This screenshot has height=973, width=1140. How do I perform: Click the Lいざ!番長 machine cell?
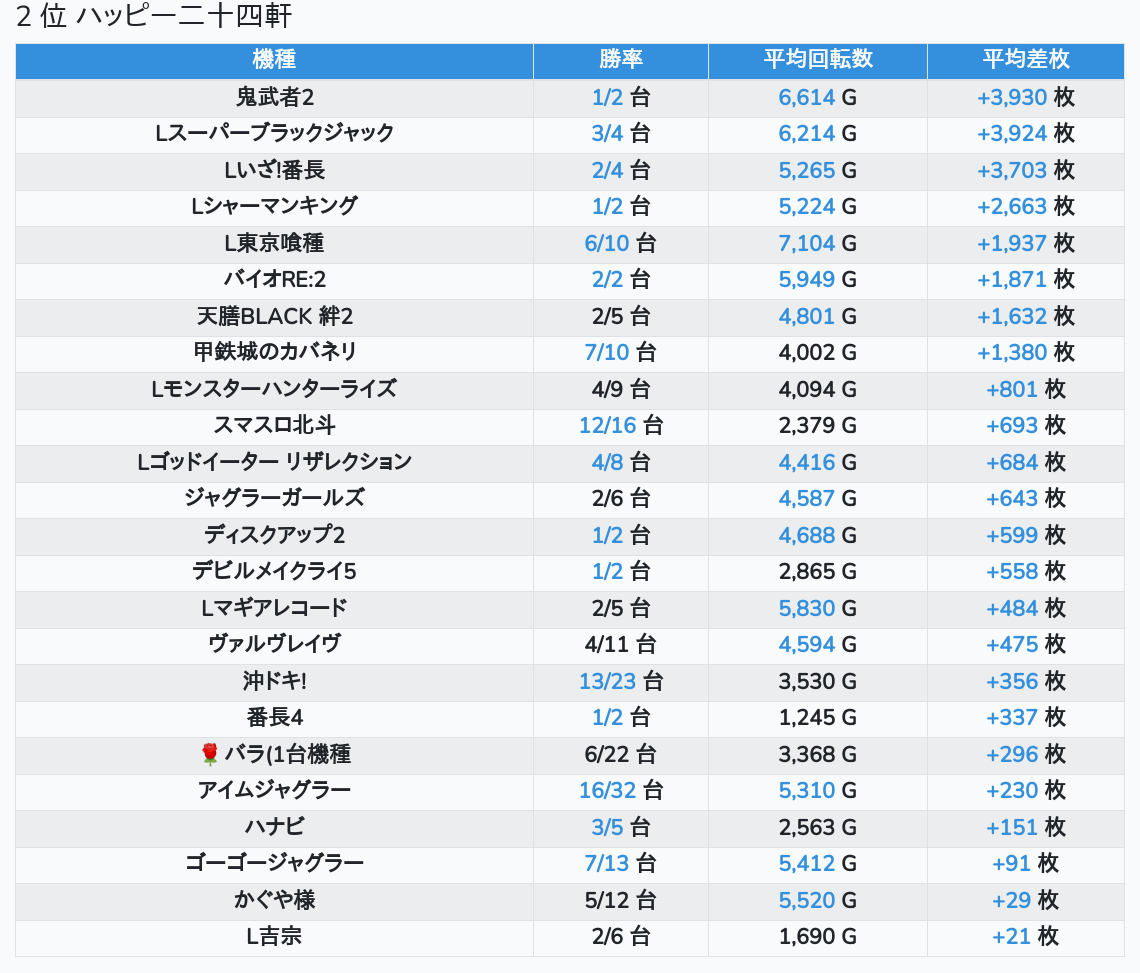point(274,170)
